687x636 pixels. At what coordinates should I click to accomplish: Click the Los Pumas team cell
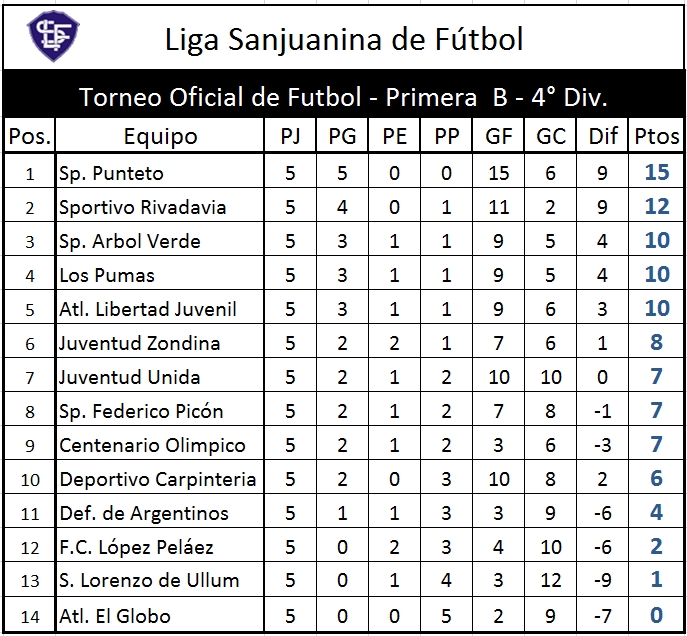click(160, 275)
